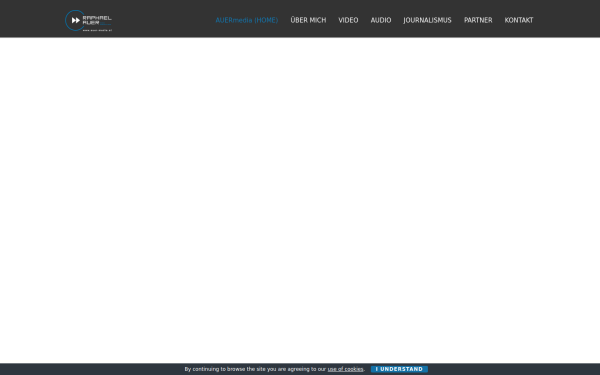
Task: Open the PARTNER page
Action: (x=478, y=20)
